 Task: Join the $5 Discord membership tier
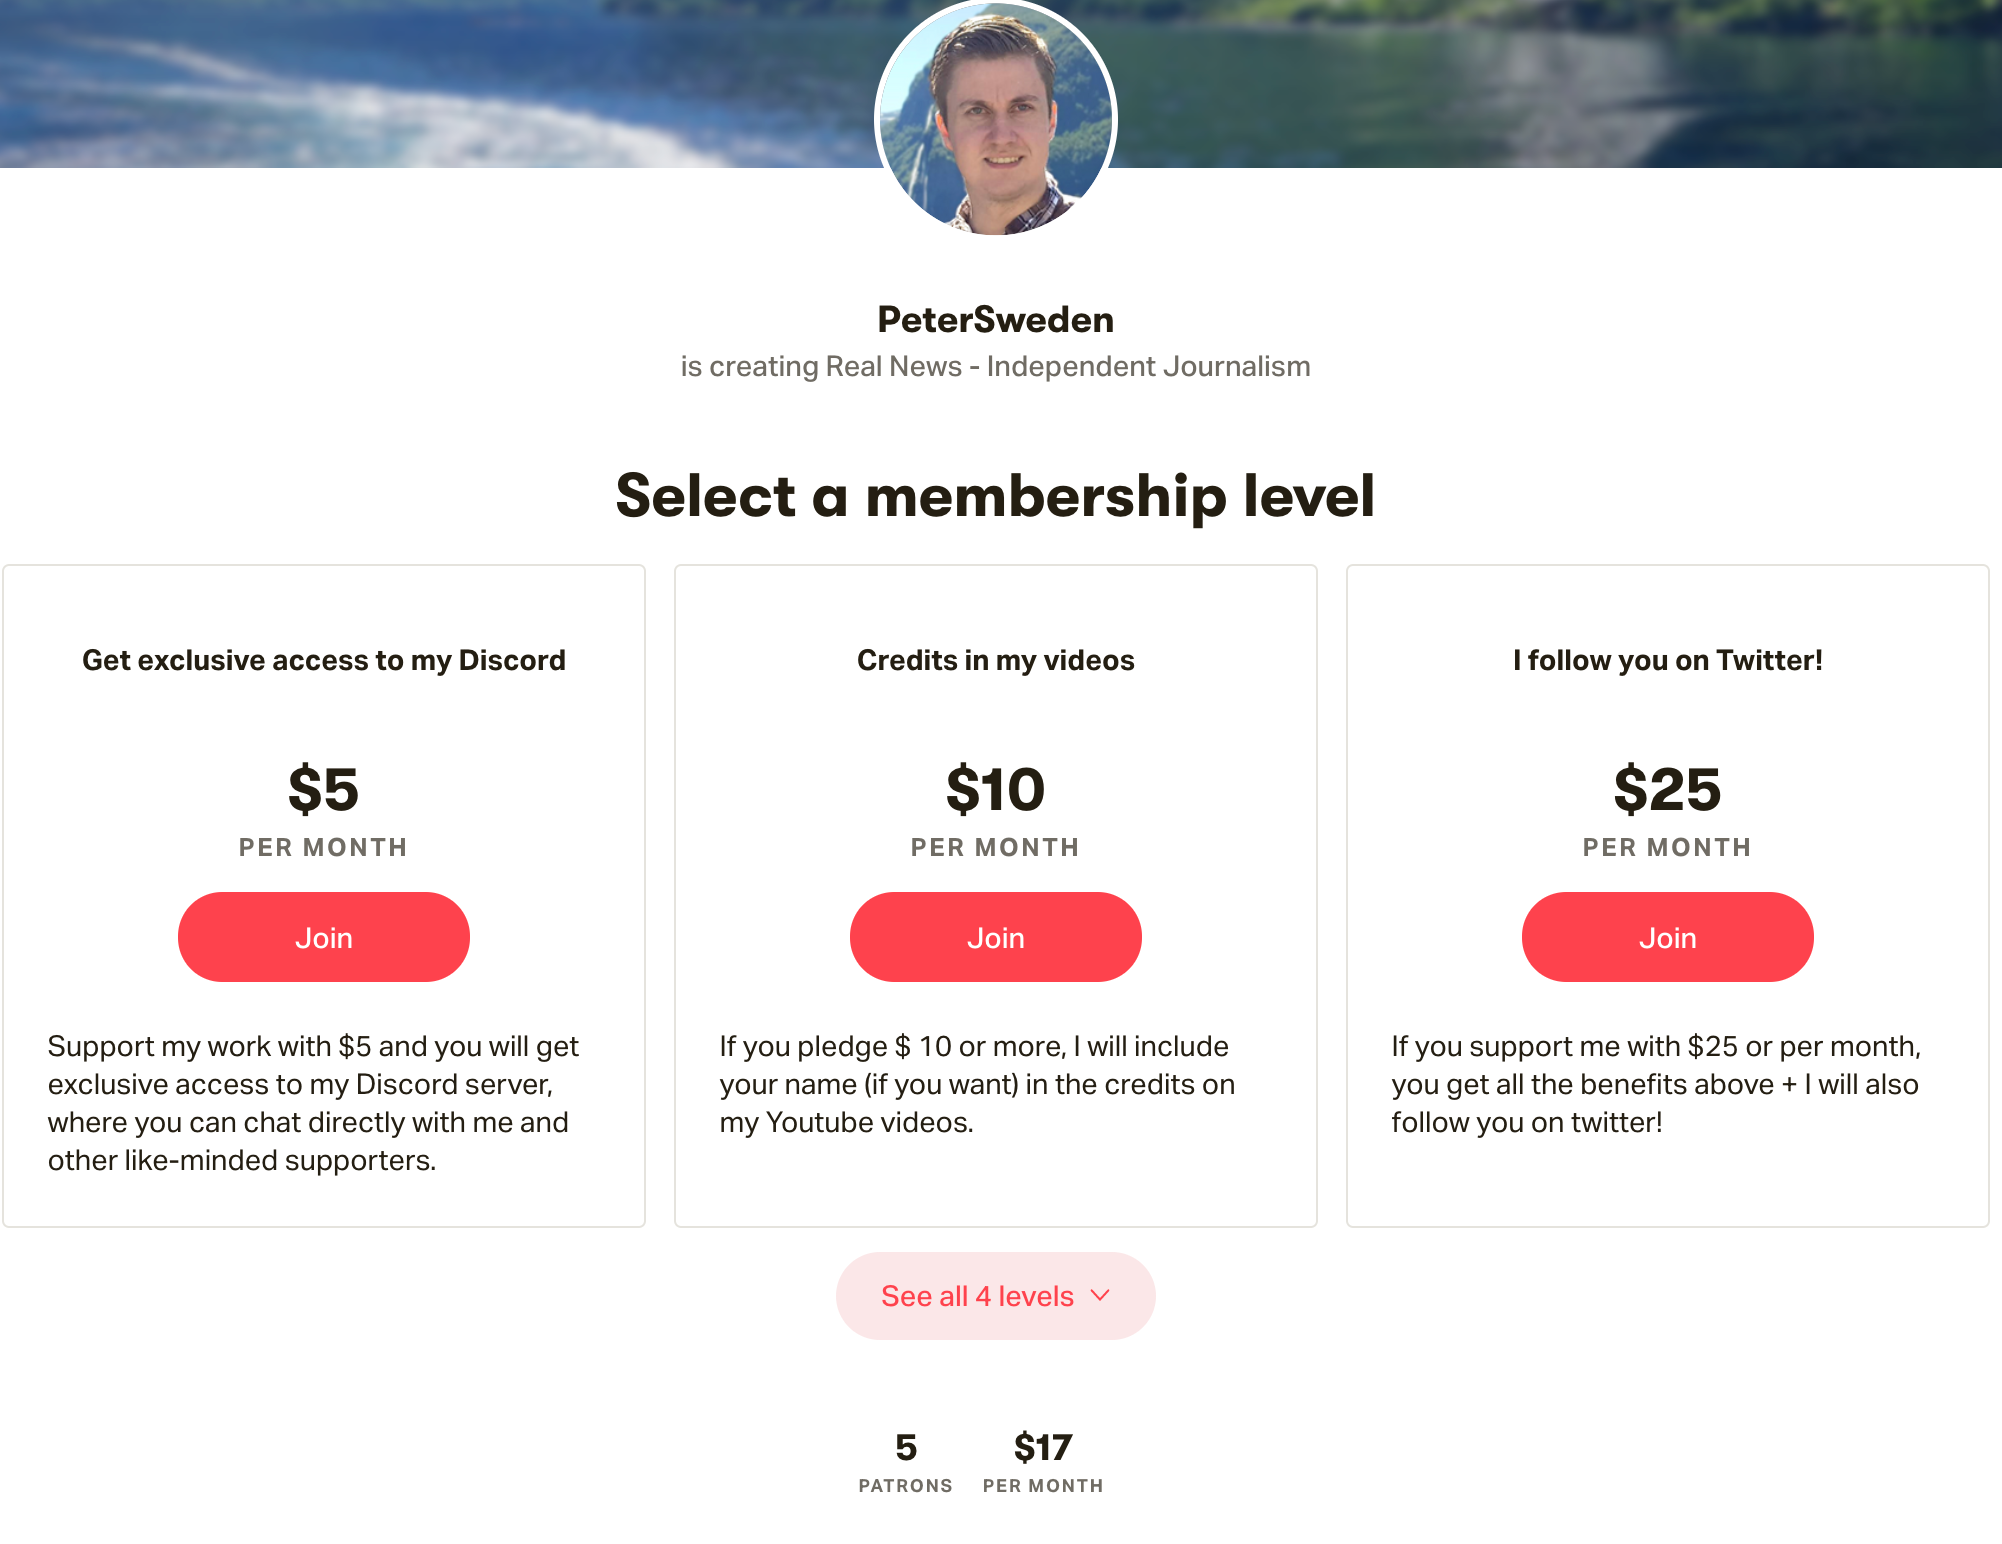coord(323,937)
